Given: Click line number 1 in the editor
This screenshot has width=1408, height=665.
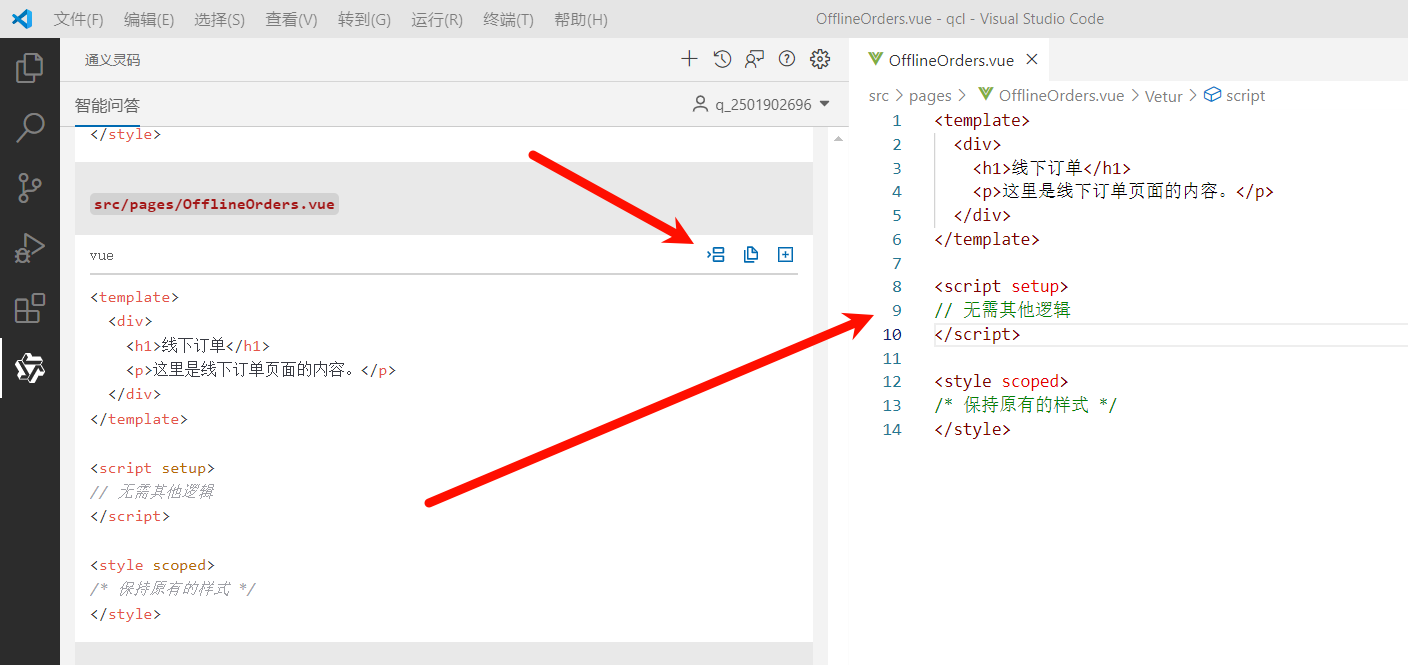Looking at the screenshot, I should tap(896, 120).
